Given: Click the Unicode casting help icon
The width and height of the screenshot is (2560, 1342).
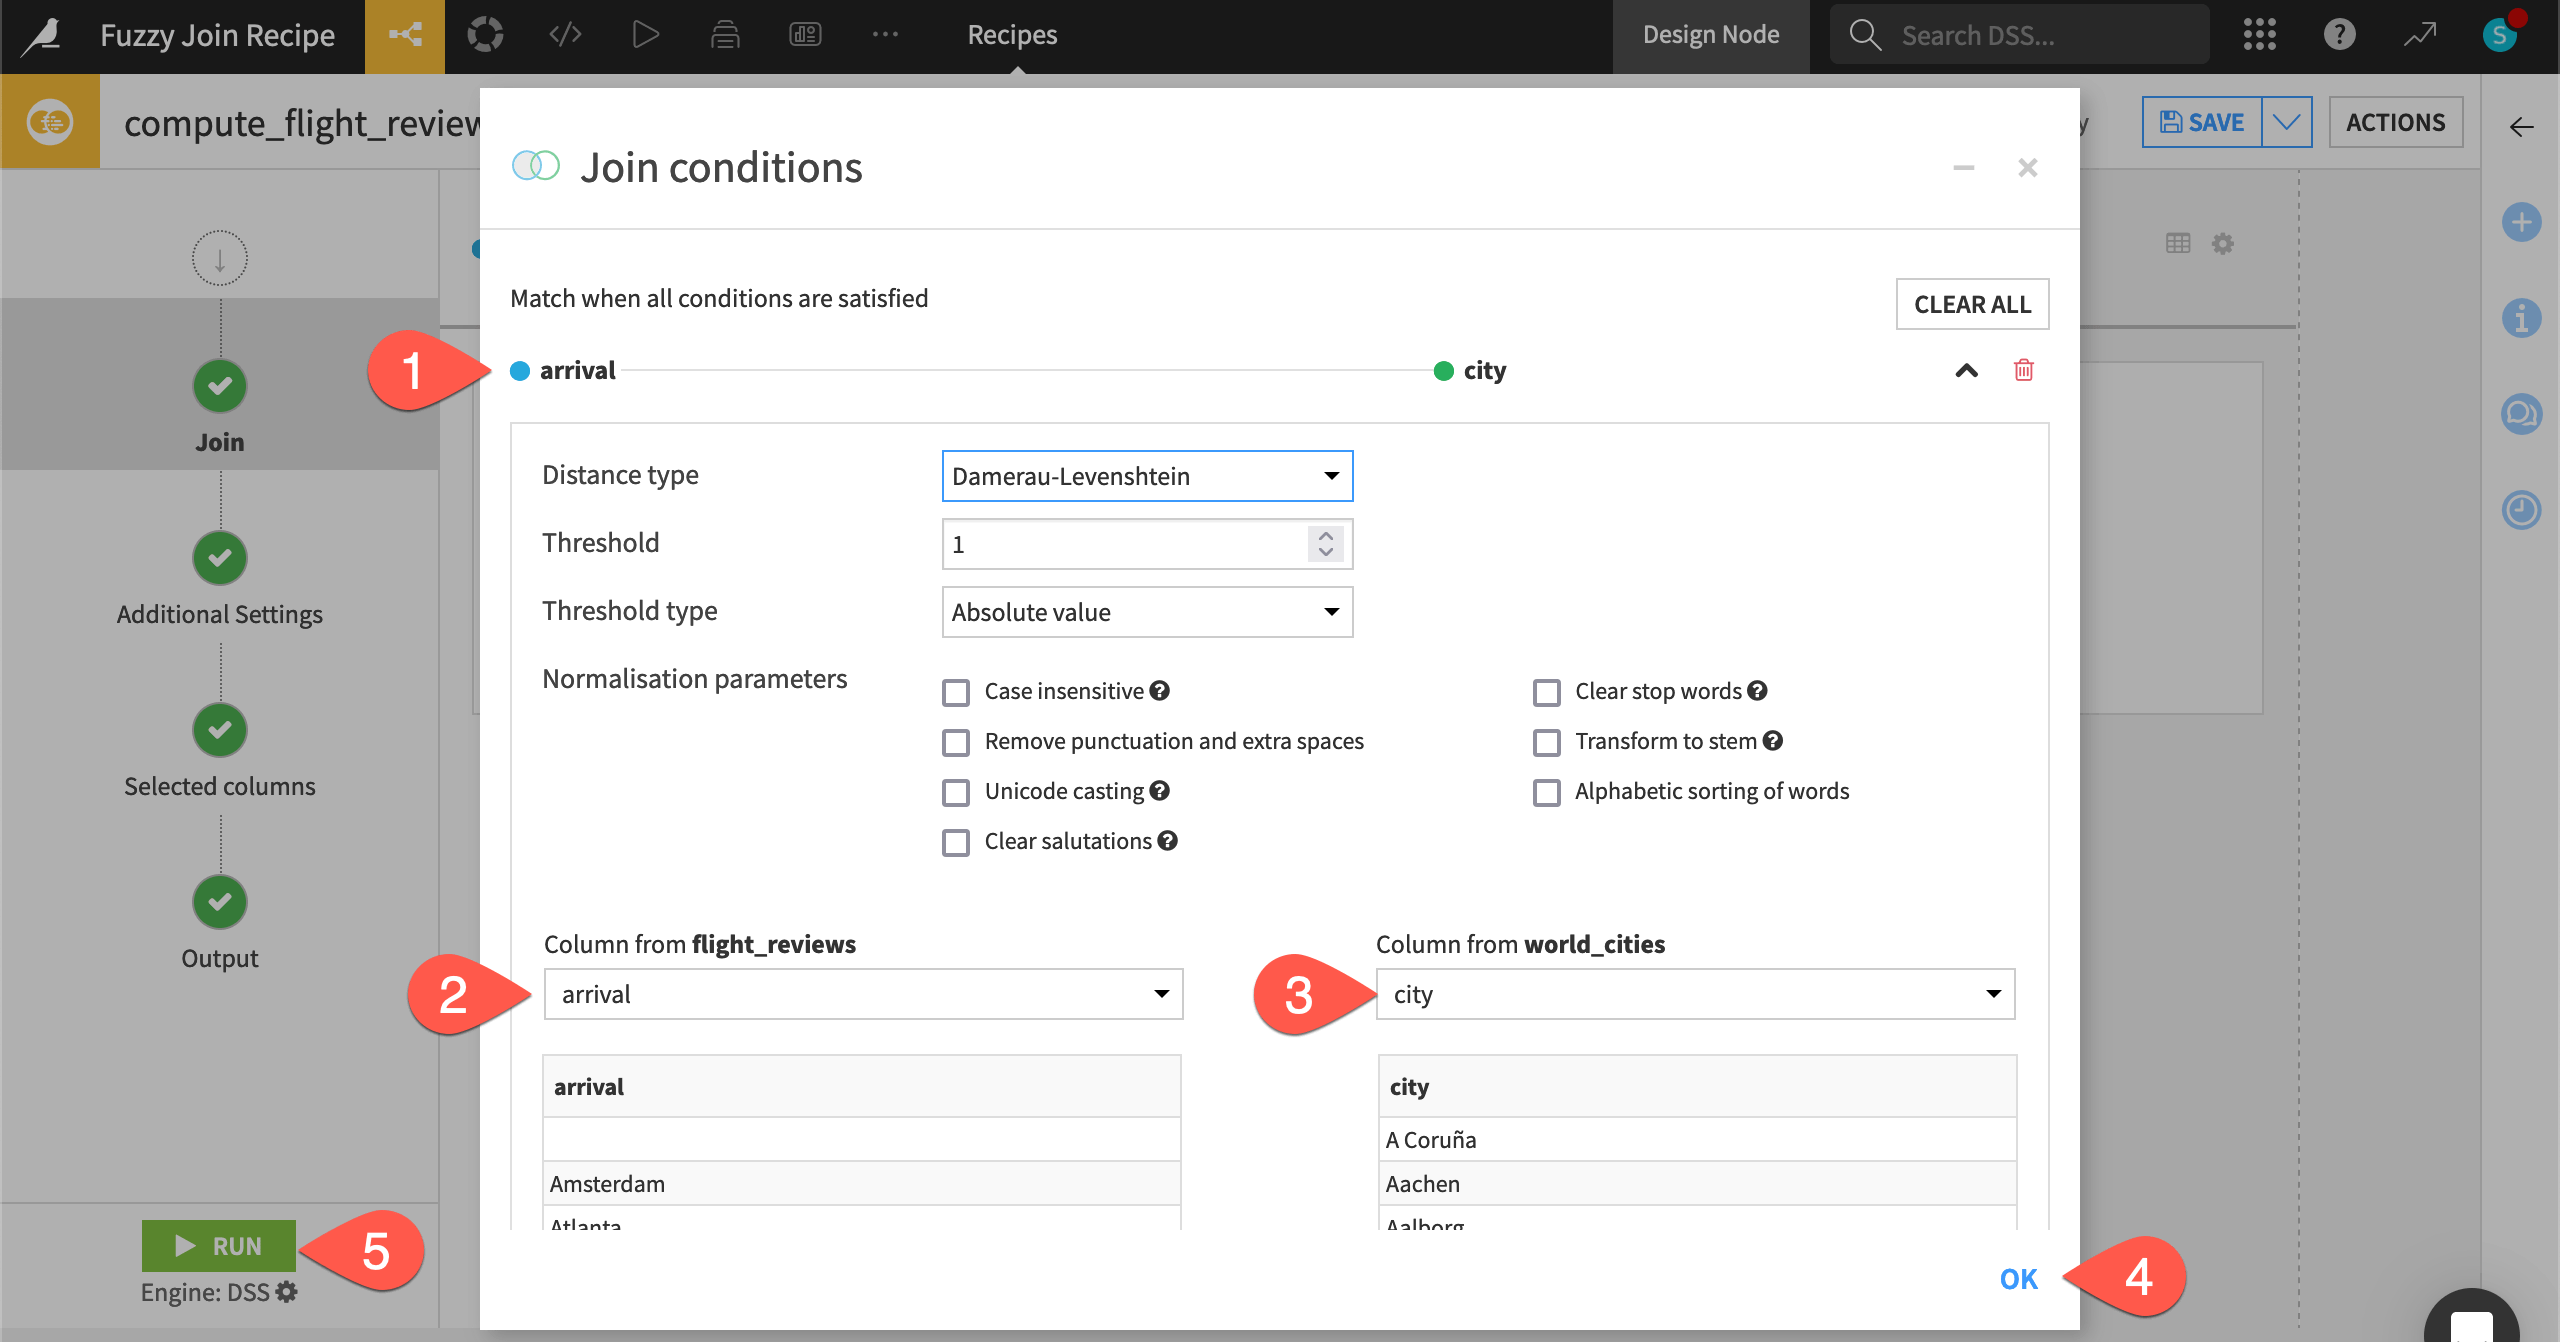Looking at the screenshot, I should click(x=1160, y=791).
